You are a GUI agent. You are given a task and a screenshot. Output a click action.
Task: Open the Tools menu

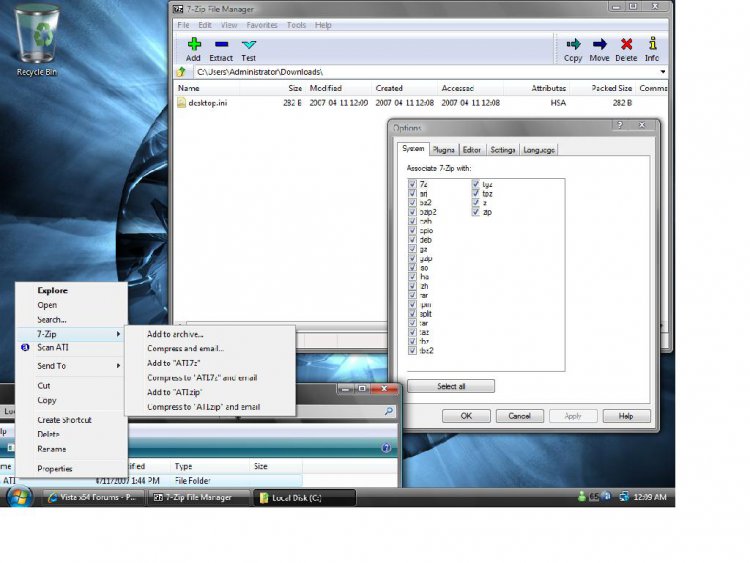click(x=296, y=25)
